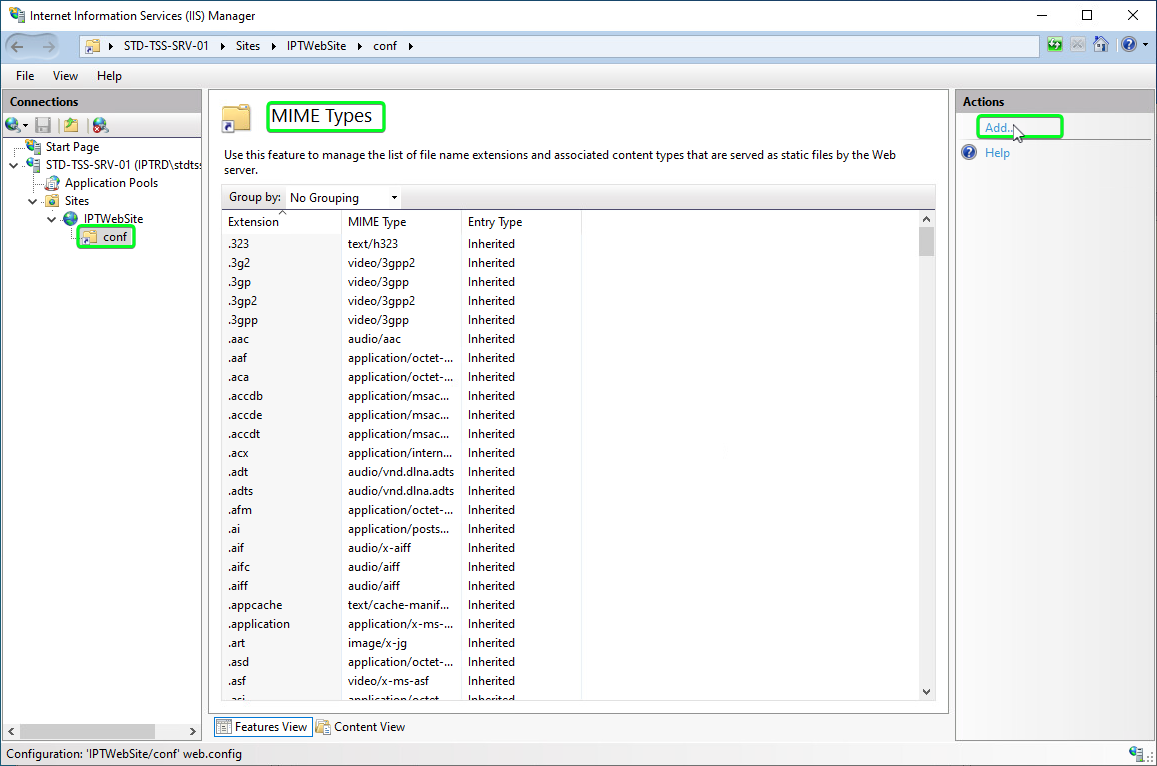Screen dimensions: 1157x766
Task: Sort by the Entry Type column header
Action: [521, 222]
